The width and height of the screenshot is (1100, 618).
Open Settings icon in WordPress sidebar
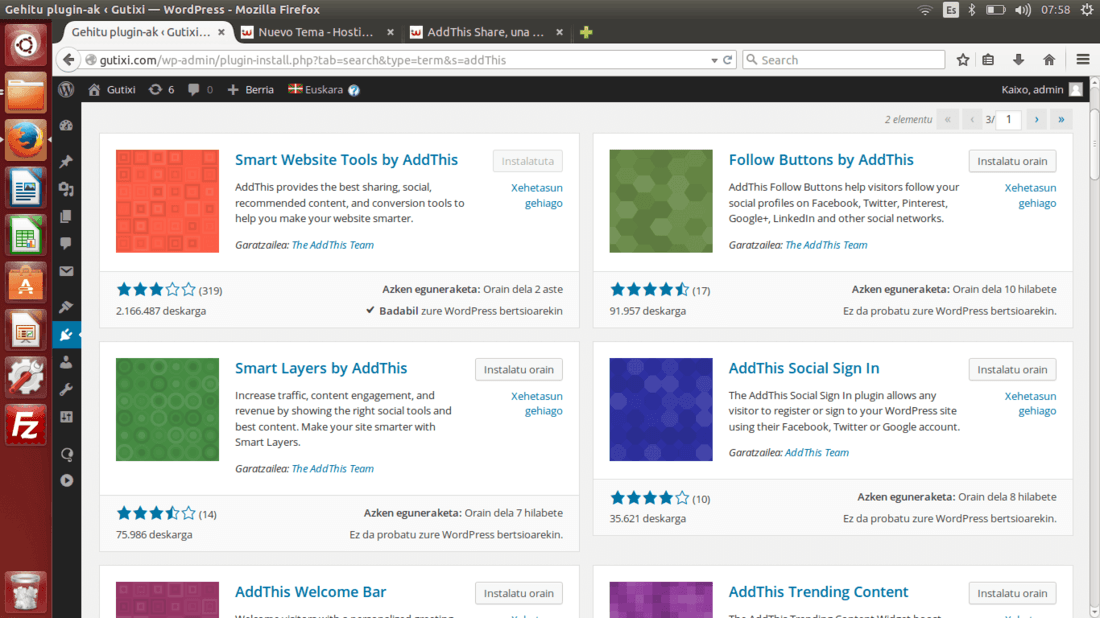point(66,417)
